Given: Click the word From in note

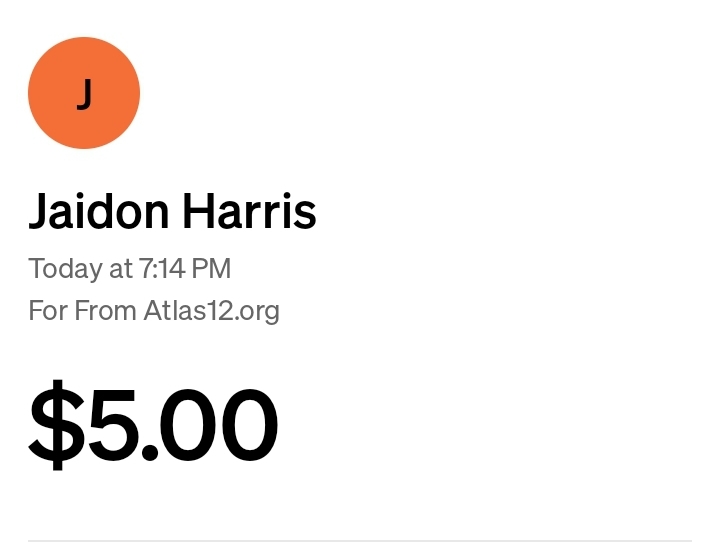Looking at the screenshot, I should 105,310.
